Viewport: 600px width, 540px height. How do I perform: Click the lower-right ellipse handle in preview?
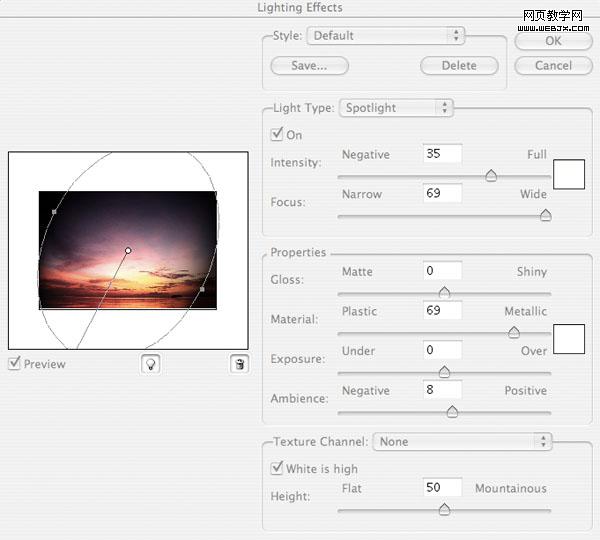[202, 289]
